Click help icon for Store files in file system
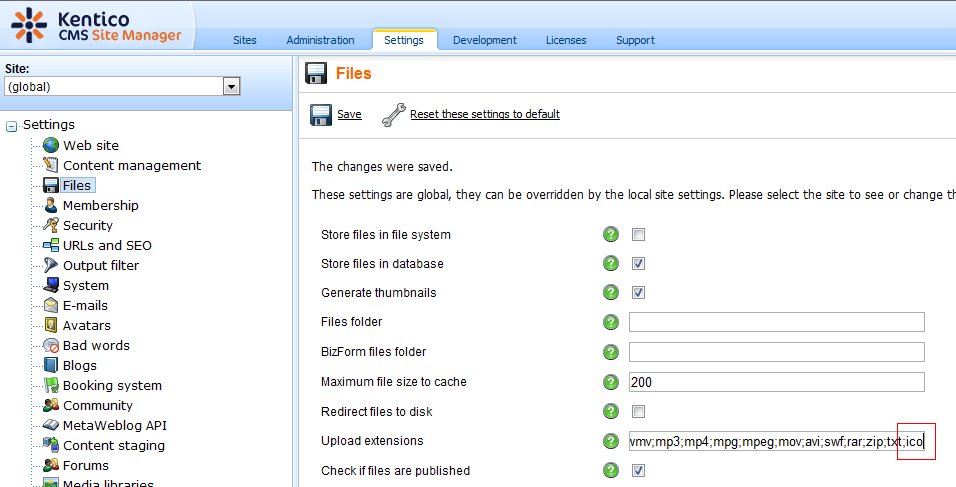 click(610, 235)
